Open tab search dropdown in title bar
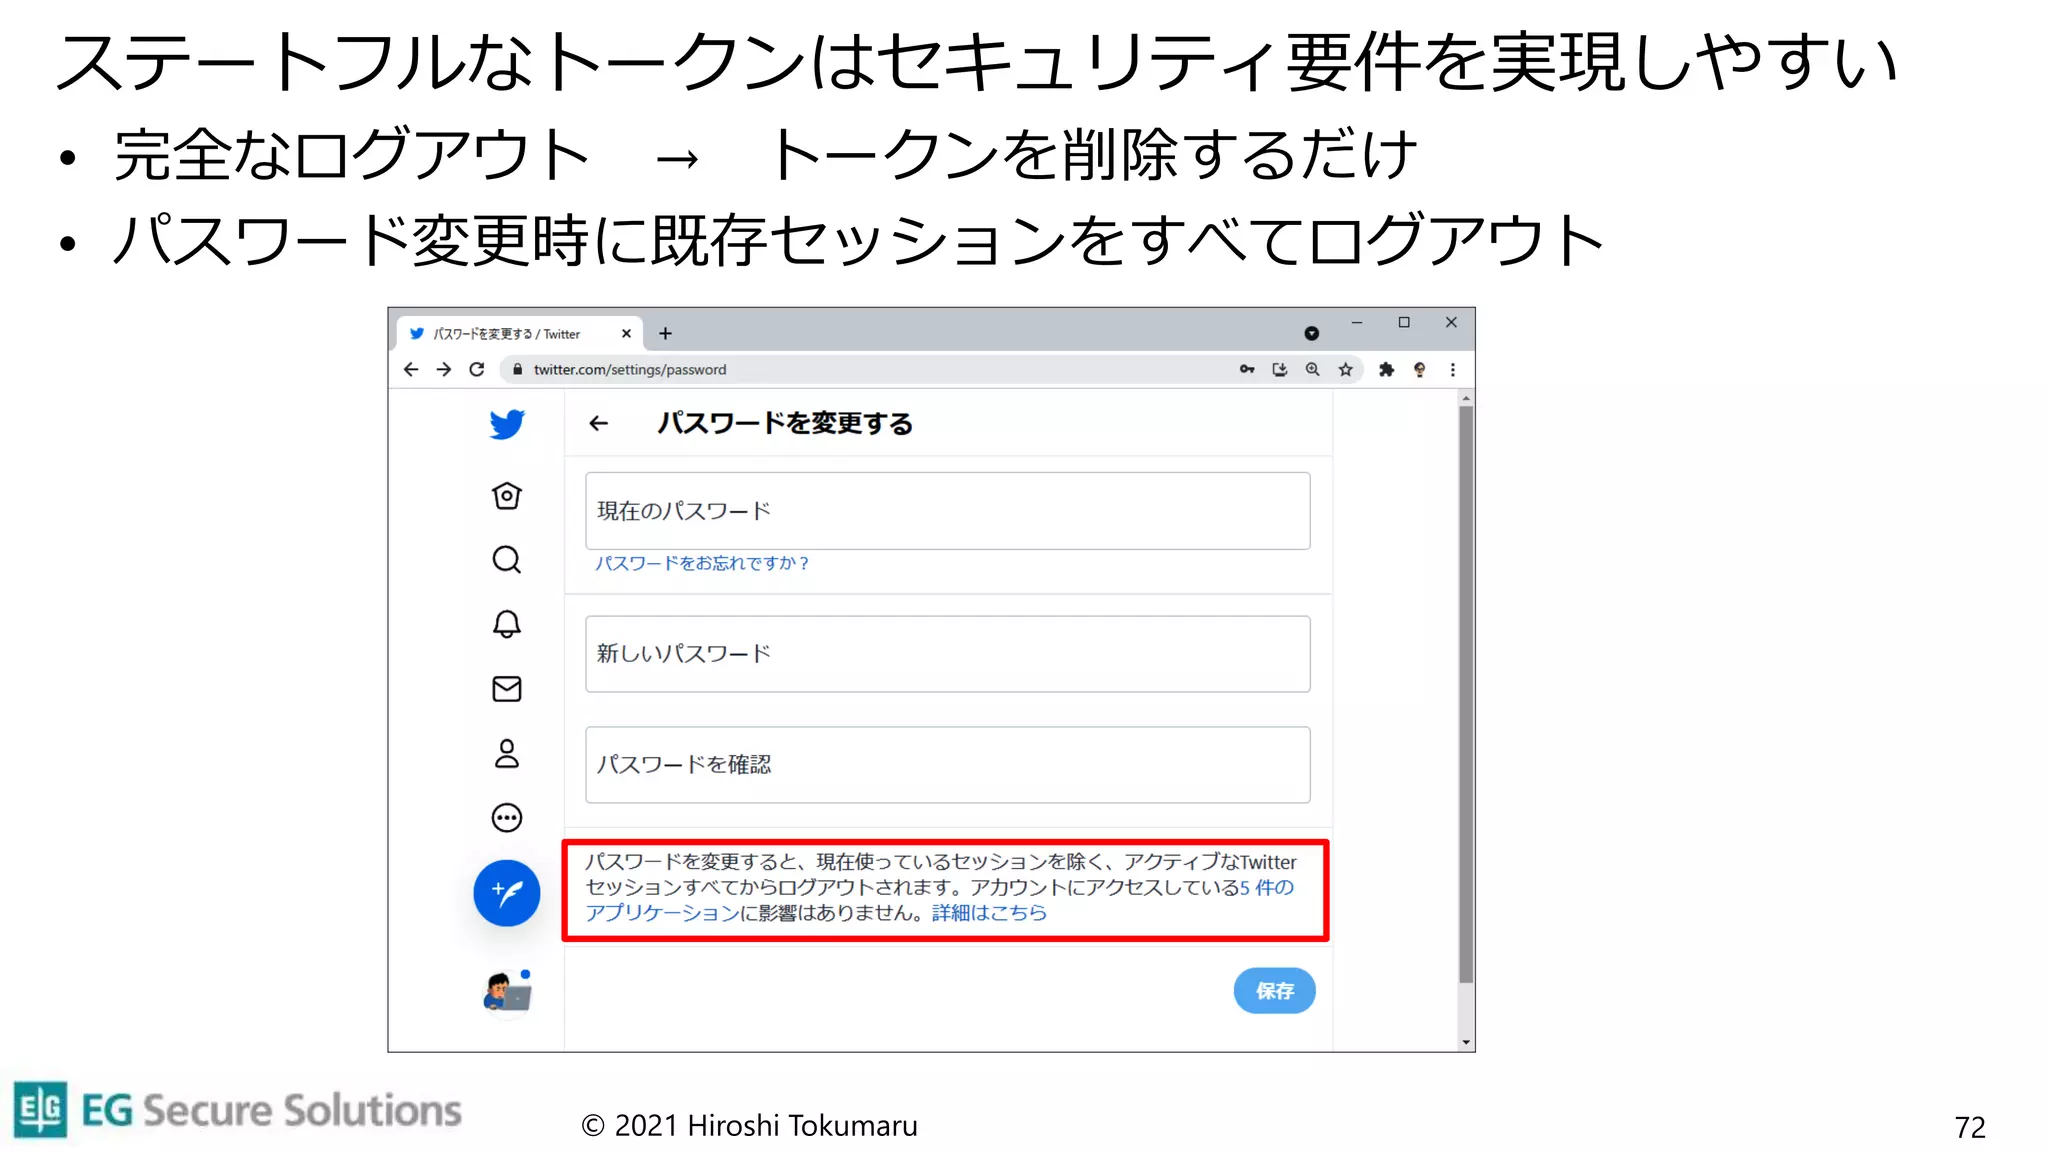This screenshot has width=2048, height=1152. pyautogui.click(x=1312, y=334)
